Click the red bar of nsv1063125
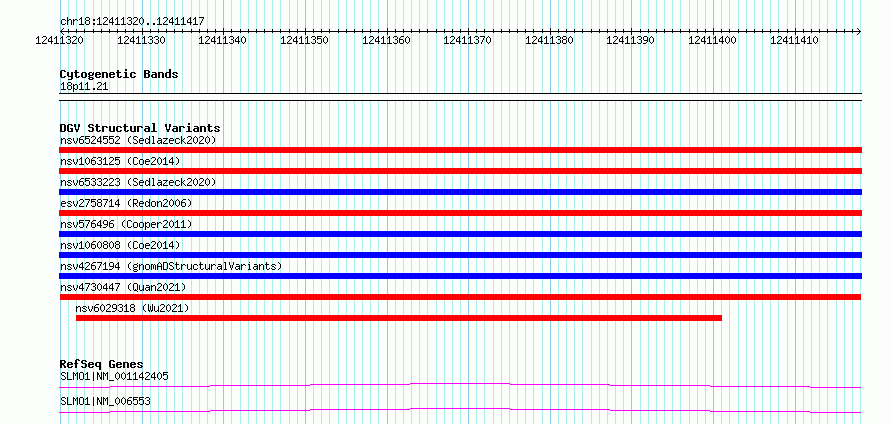 tap(460, 171)
